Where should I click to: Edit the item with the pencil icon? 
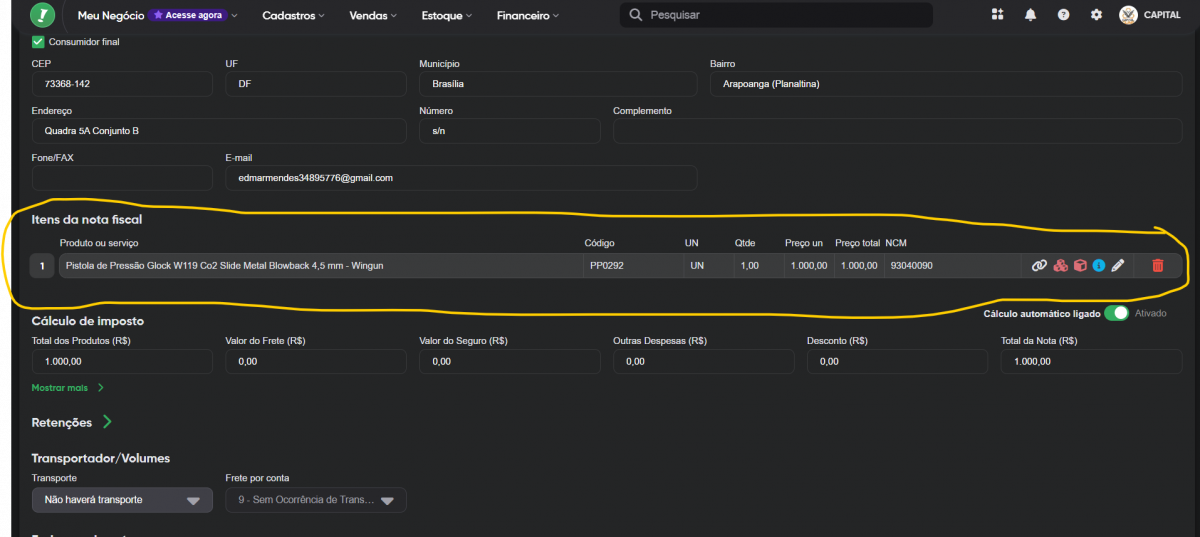pyautogui.click(x=1118, y=265)
